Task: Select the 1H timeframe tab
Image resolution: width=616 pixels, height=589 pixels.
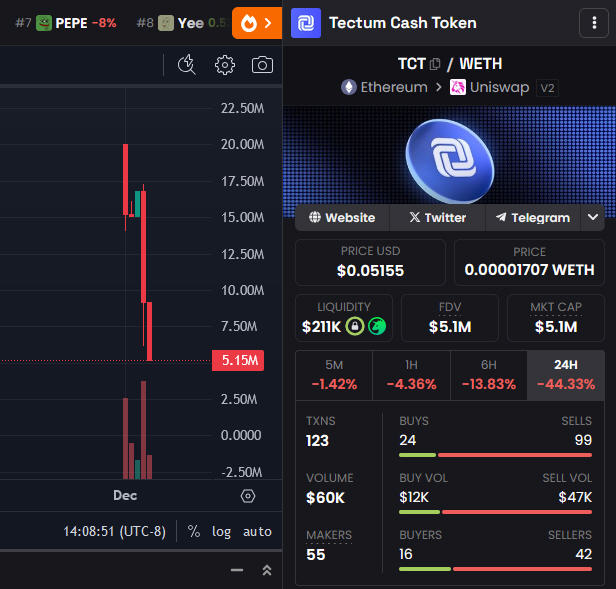Action: 411,376
